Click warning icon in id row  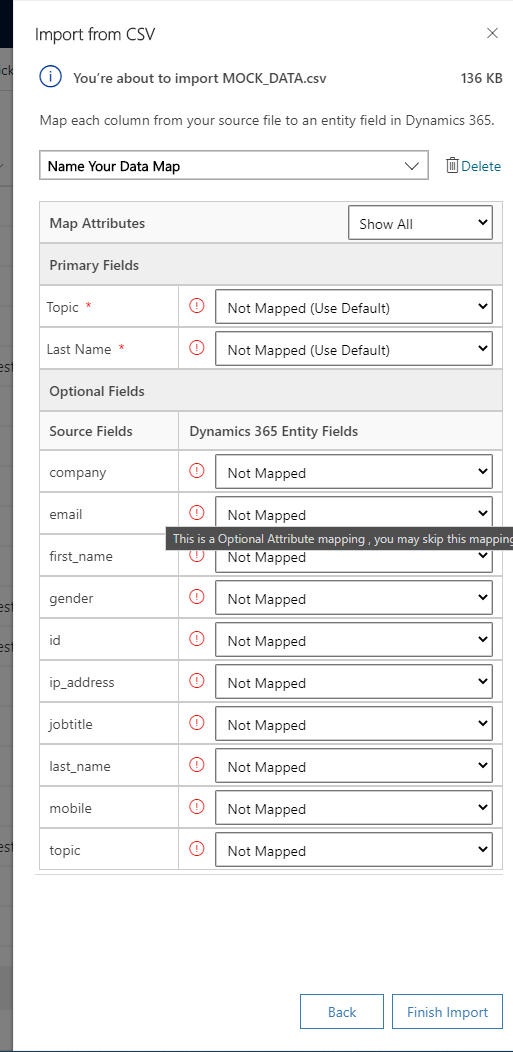196,639
